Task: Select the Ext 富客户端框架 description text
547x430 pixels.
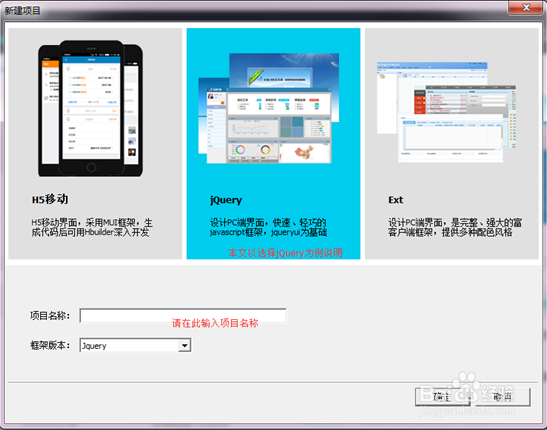Action: [455, 227]
